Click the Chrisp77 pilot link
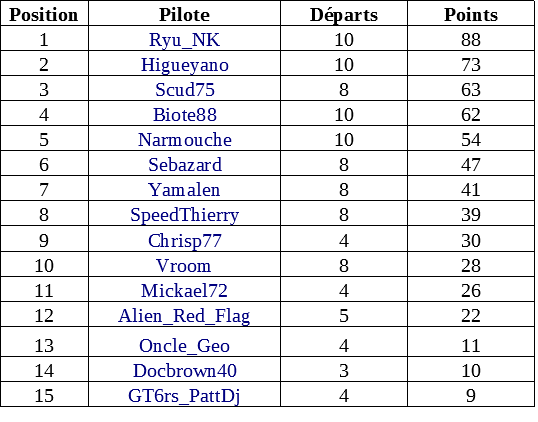The height and width of the screenshot is (422, 538). tap(185, 241)
